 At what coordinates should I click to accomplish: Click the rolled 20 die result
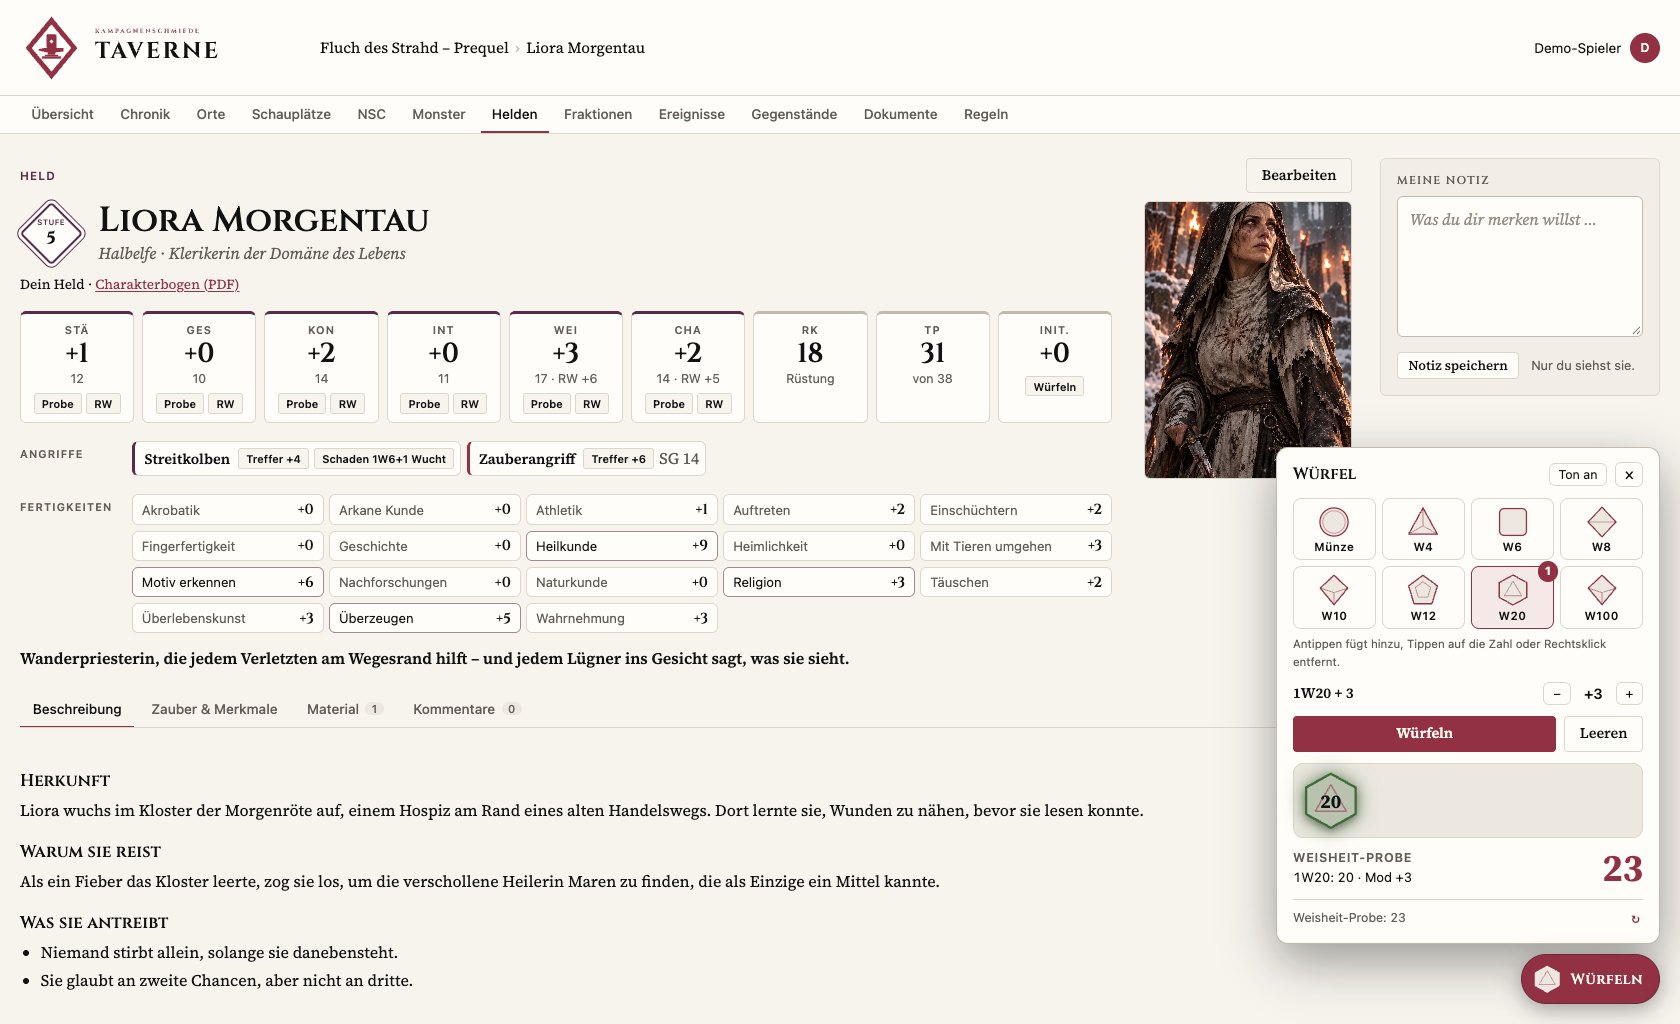click(x=1330, y=801)
